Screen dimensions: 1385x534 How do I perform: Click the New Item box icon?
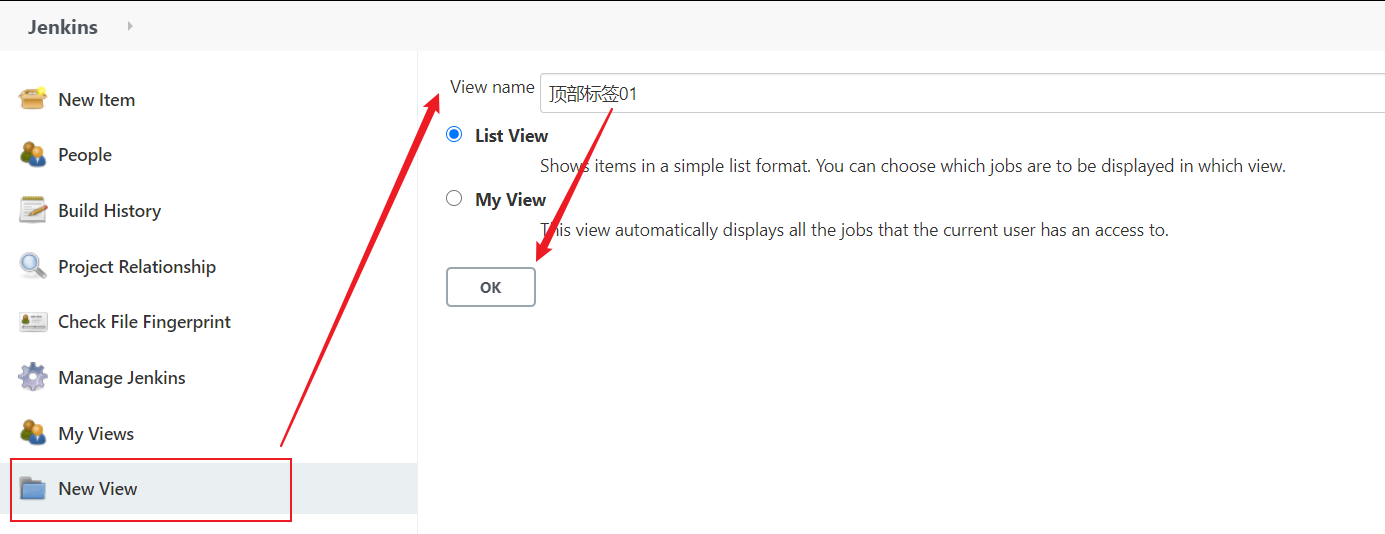tap(33, 99)
